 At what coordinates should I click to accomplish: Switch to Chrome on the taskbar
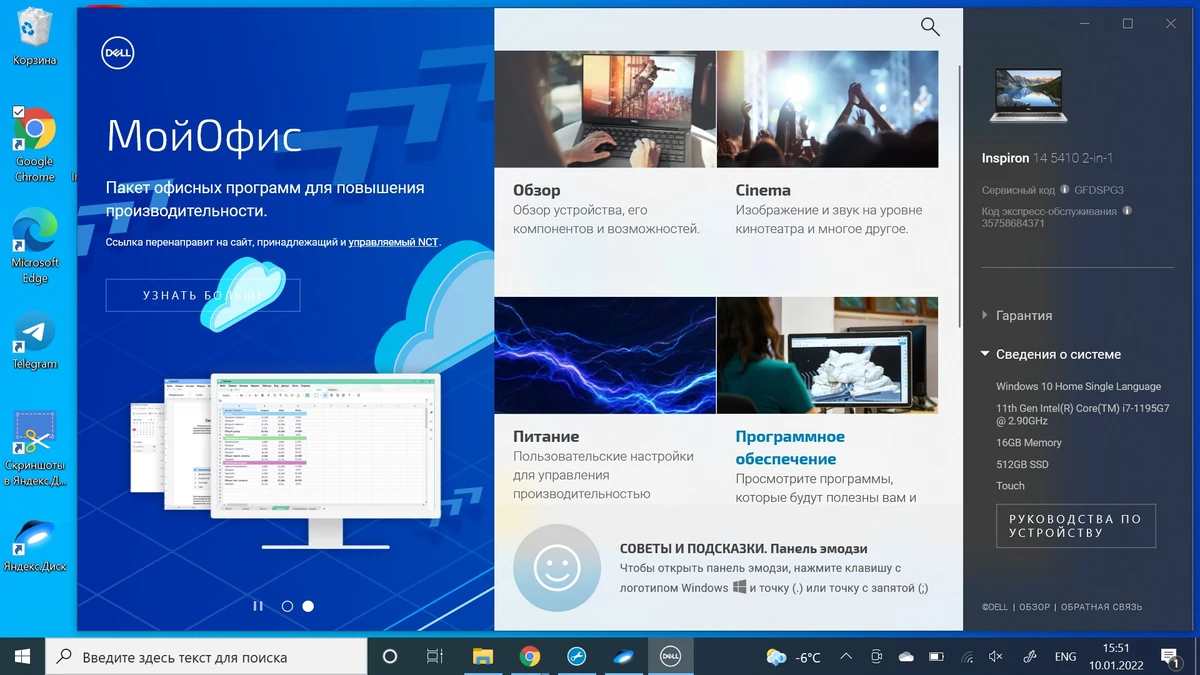tap(530, 657)
